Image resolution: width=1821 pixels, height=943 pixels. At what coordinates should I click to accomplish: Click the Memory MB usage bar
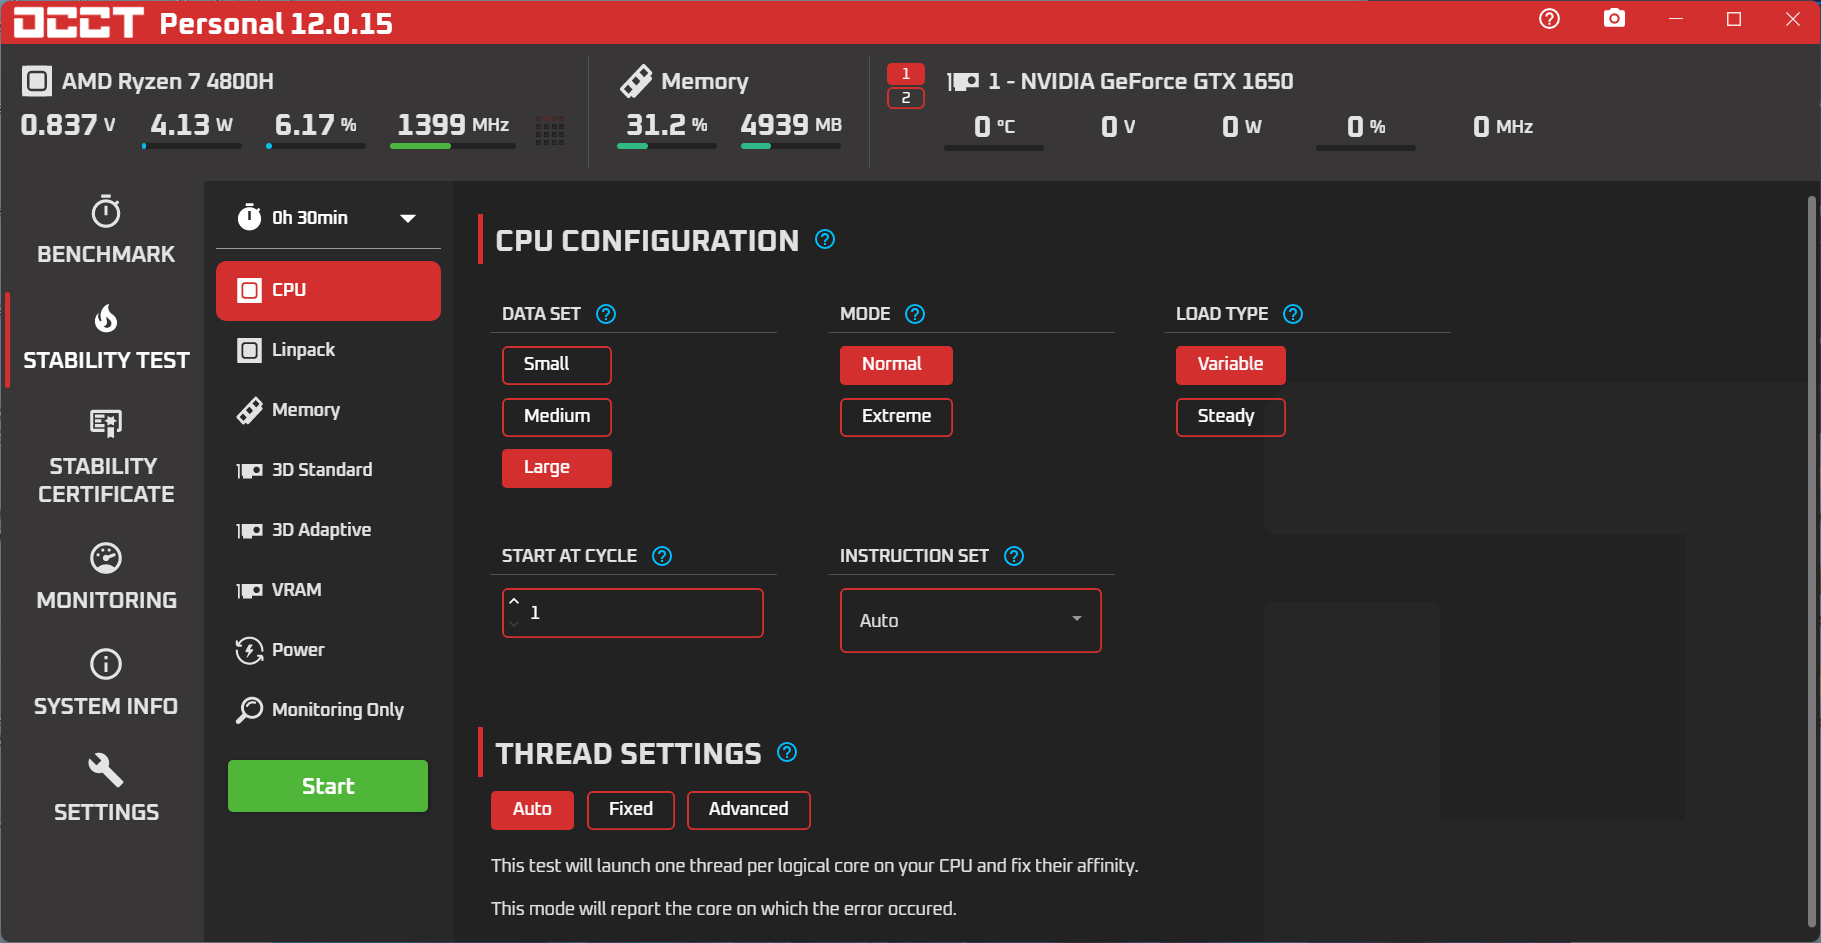(791, 146)
